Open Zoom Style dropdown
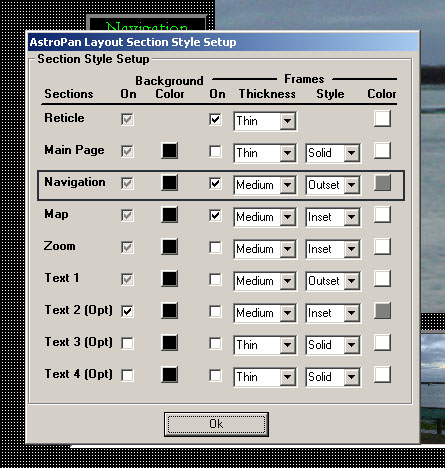Image resolution: width=445 pixels, height=468 pixels. 333,249
